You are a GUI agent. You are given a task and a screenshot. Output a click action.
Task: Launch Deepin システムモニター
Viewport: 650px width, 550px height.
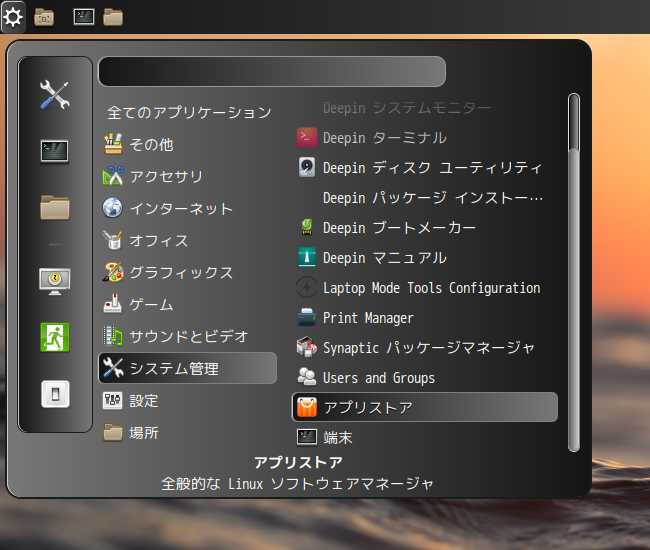407,108
